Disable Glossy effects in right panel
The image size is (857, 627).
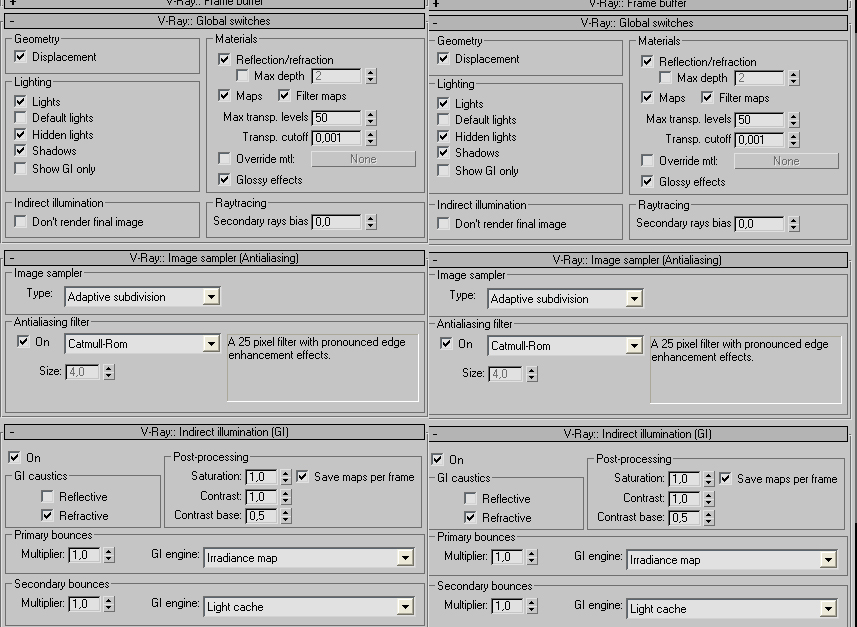647,181
